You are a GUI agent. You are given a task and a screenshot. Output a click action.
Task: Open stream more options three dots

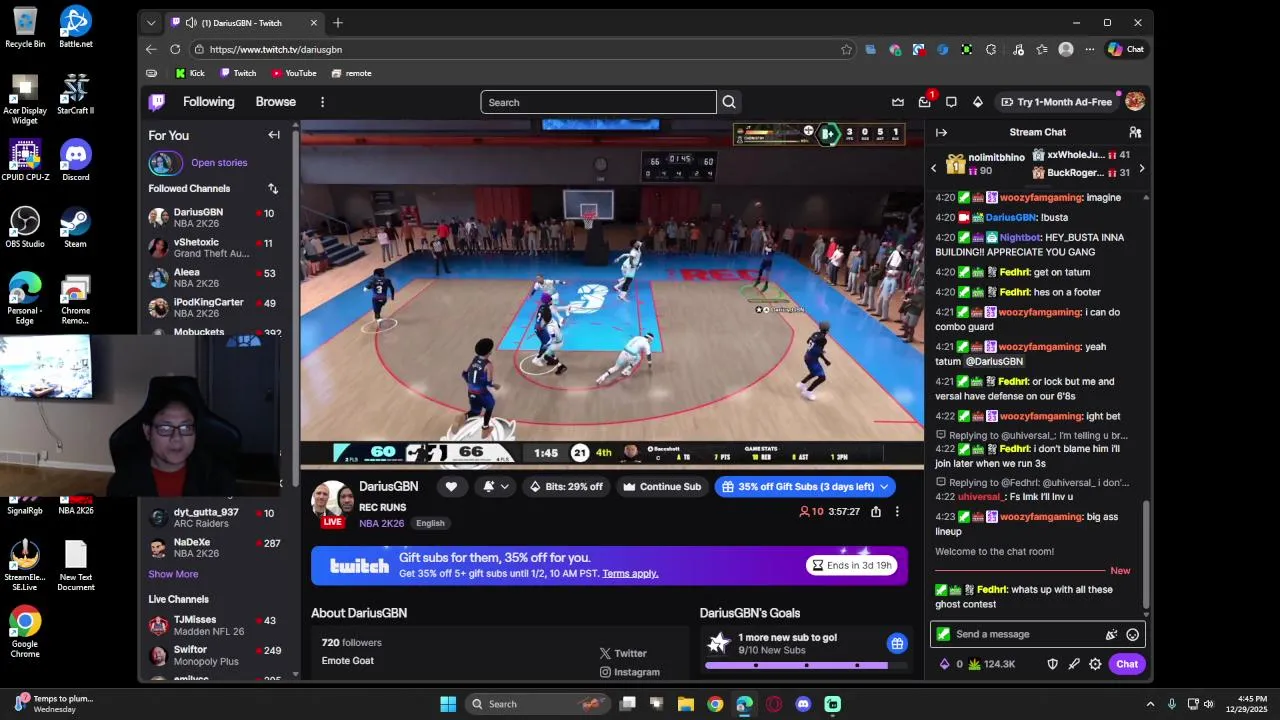click(897, 512)
